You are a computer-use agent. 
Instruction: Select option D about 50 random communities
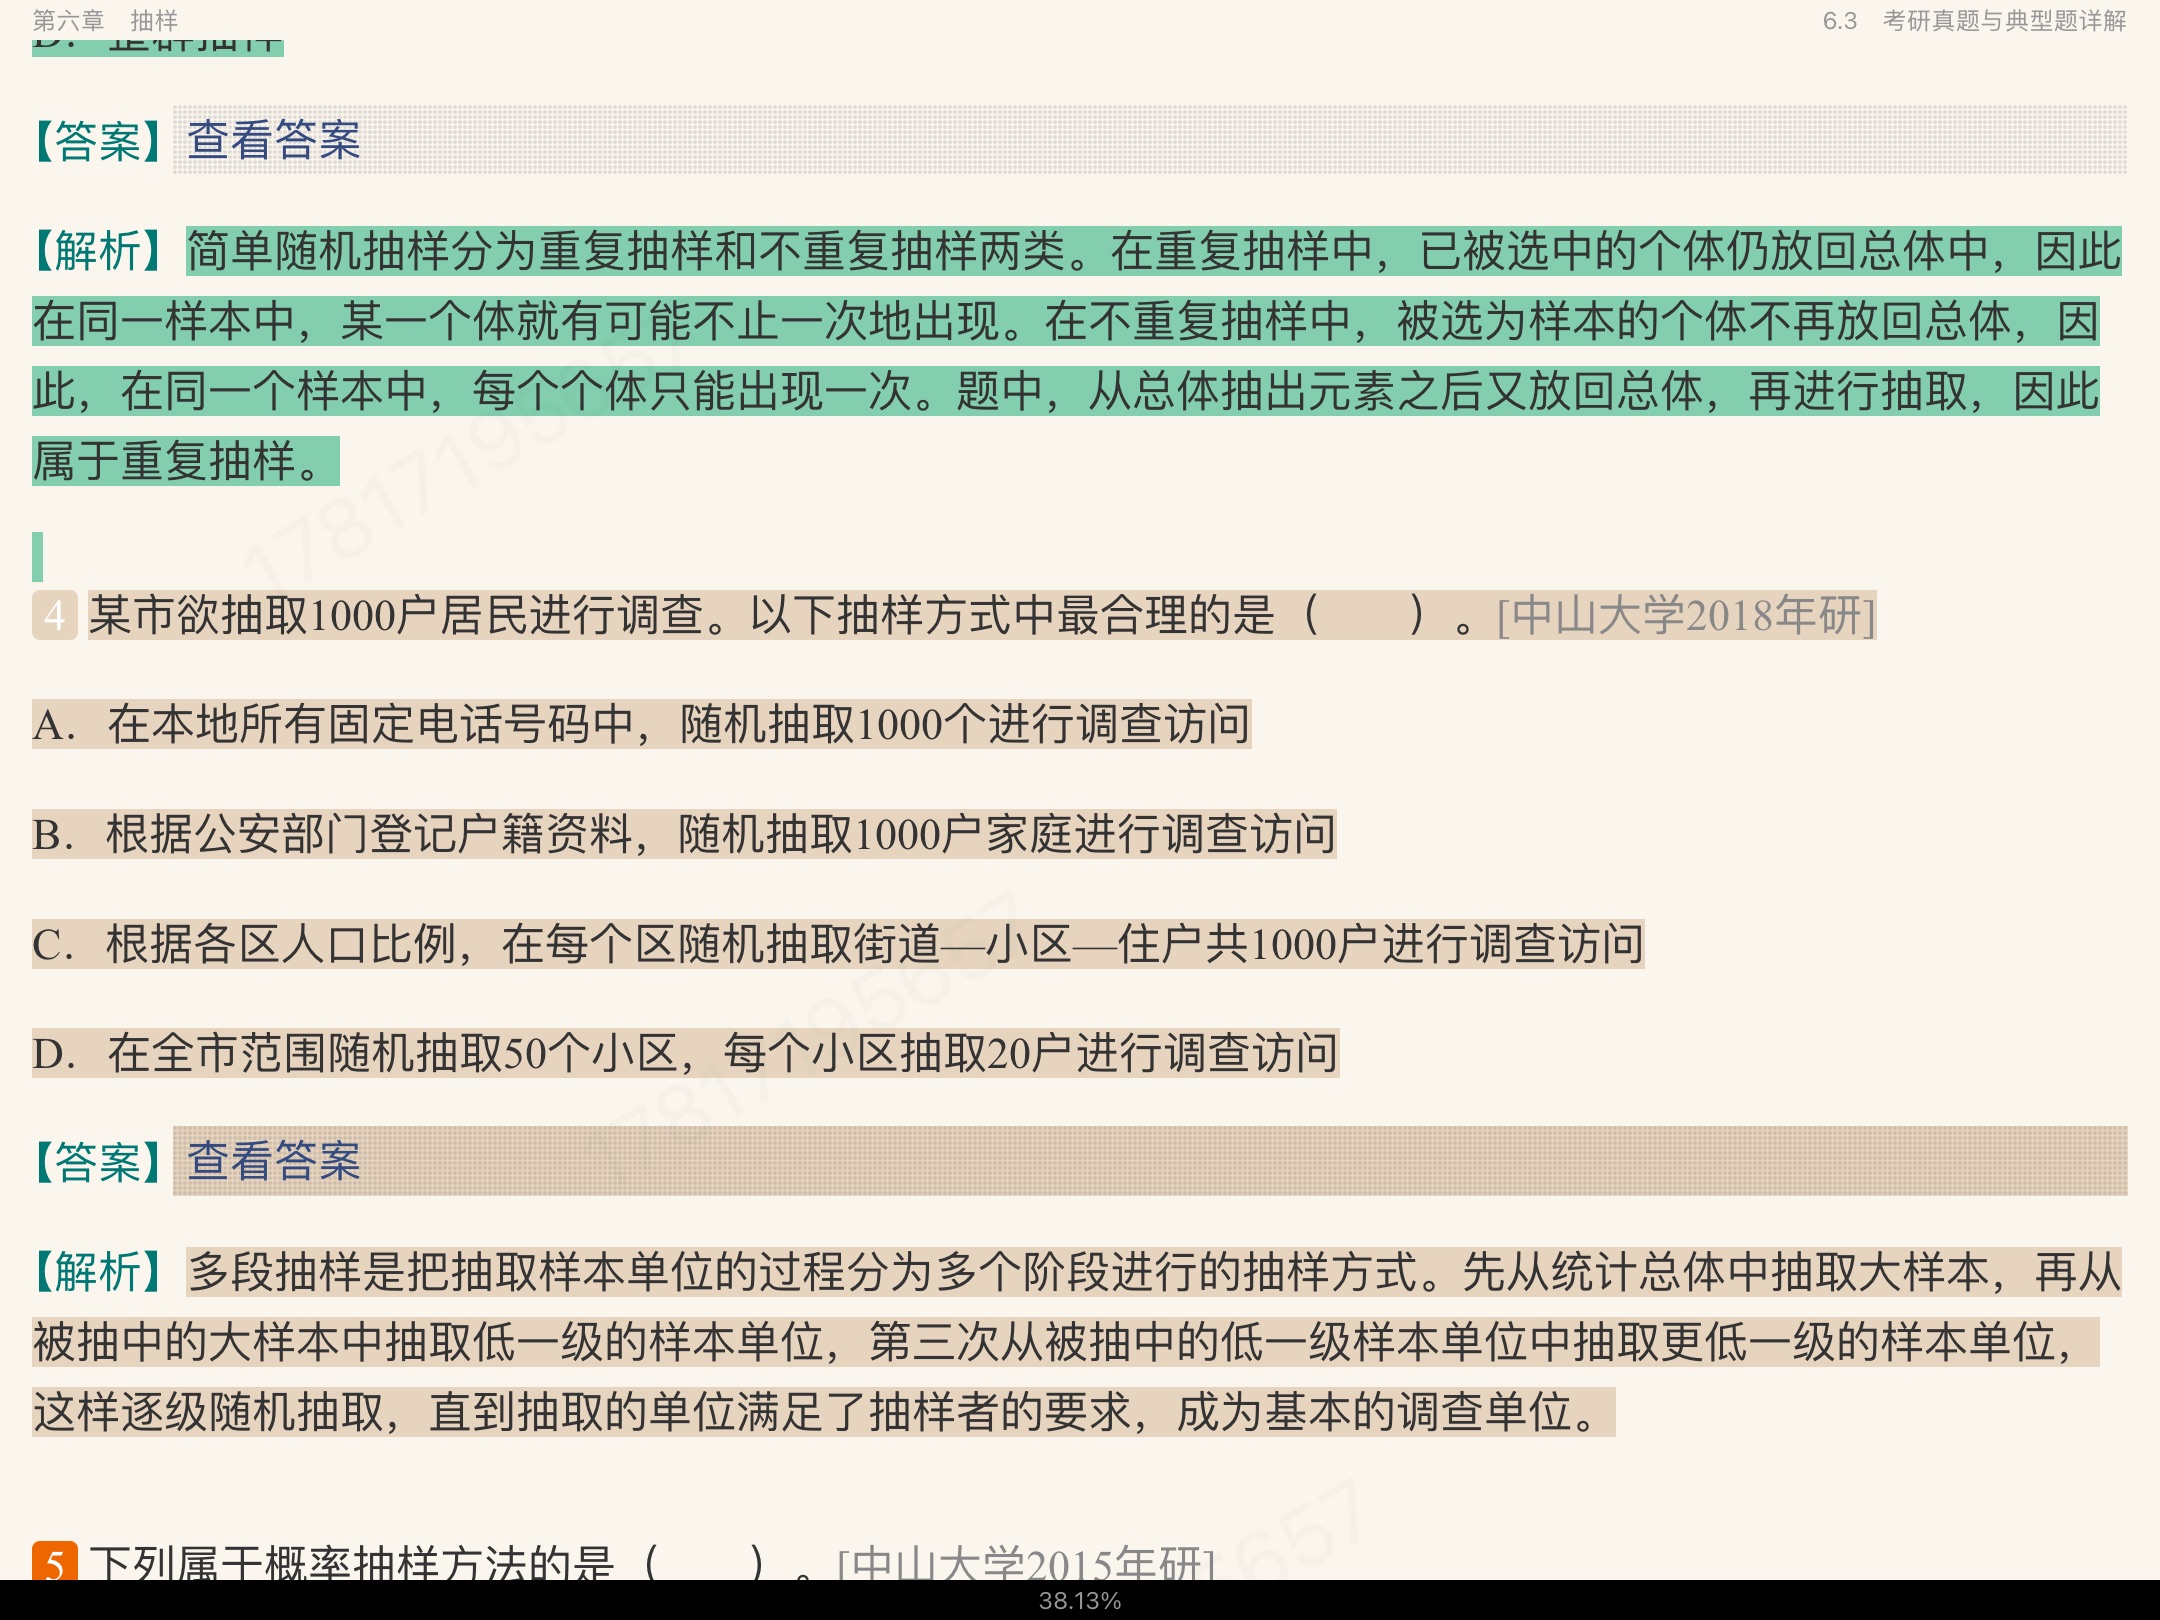point(686,1054)
